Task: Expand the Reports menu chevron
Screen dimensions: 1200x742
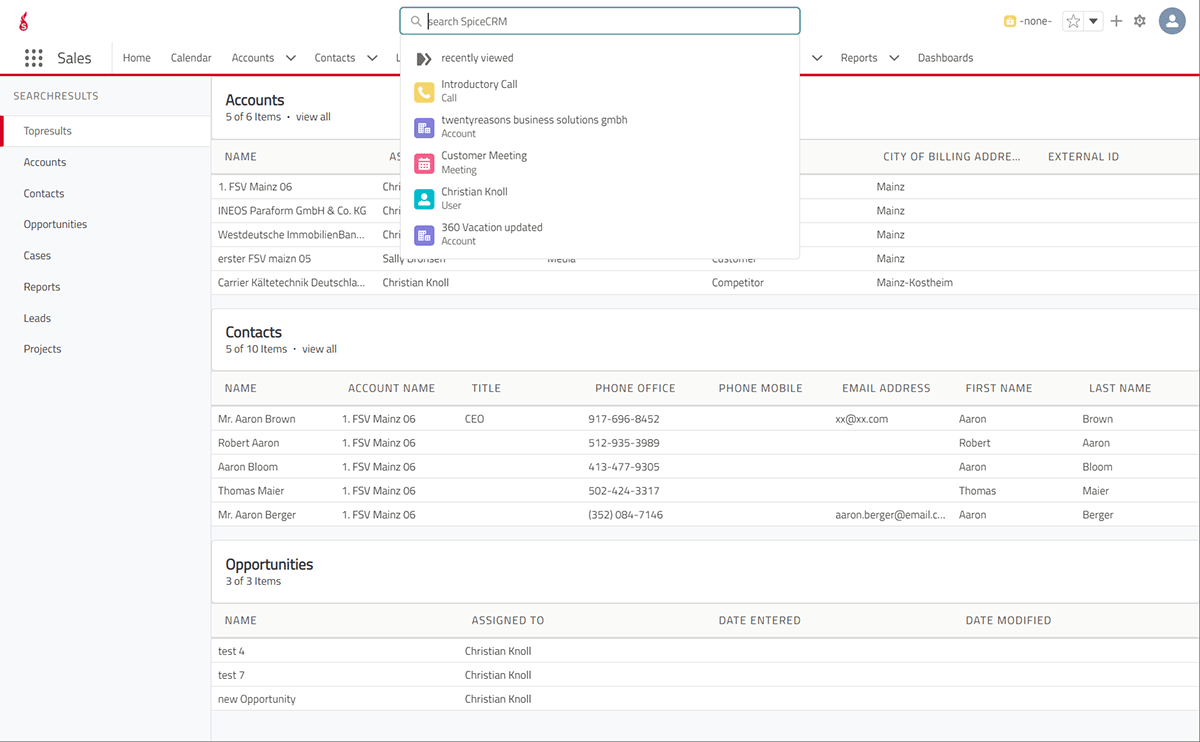Action: pyautogui.click(x=894, y=58)
